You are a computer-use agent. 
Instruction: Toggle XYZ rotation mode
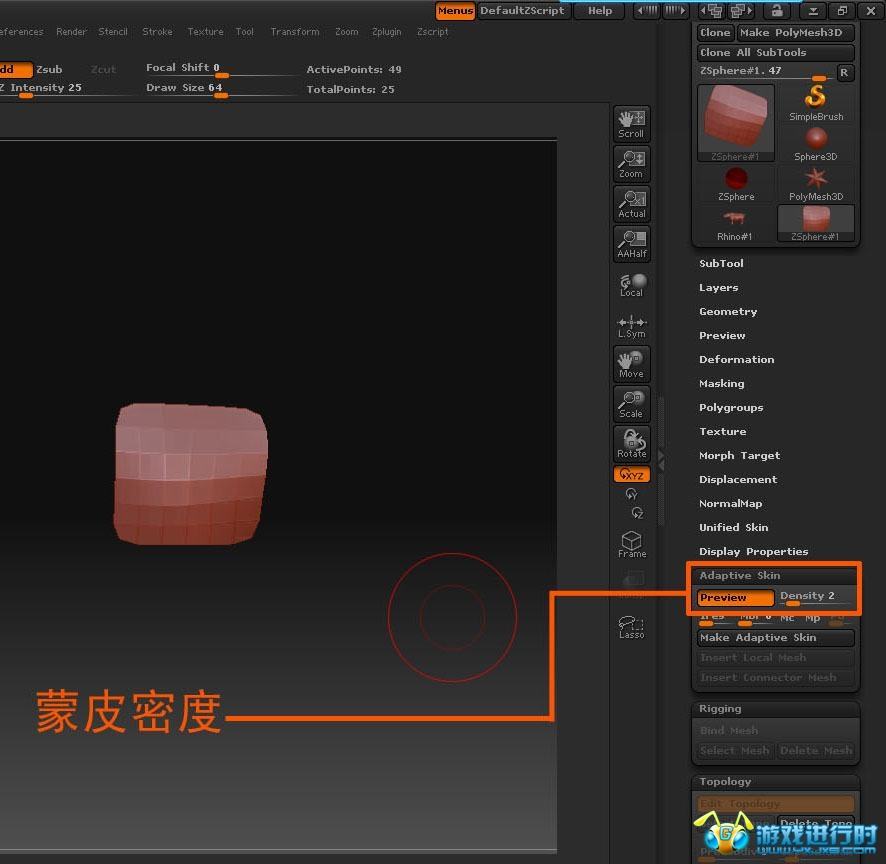(x=631, y=474)
